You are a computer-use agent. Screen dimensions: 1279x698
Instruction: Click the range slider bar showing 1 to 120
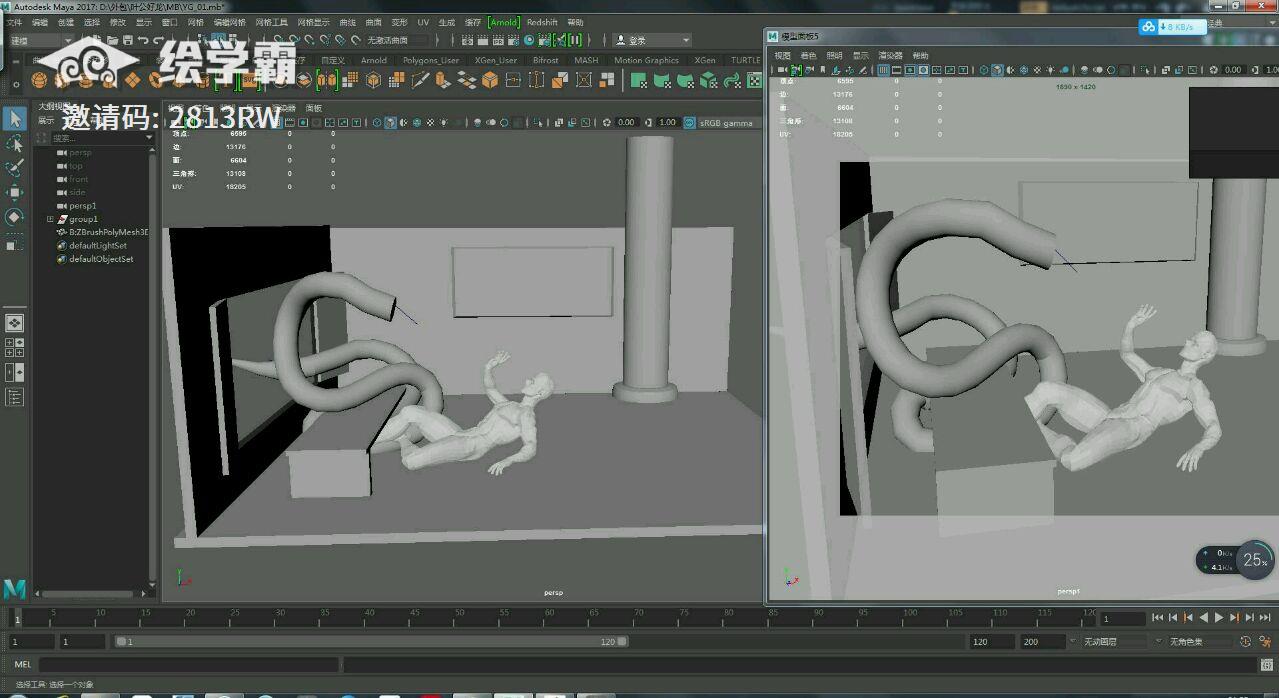372,642
